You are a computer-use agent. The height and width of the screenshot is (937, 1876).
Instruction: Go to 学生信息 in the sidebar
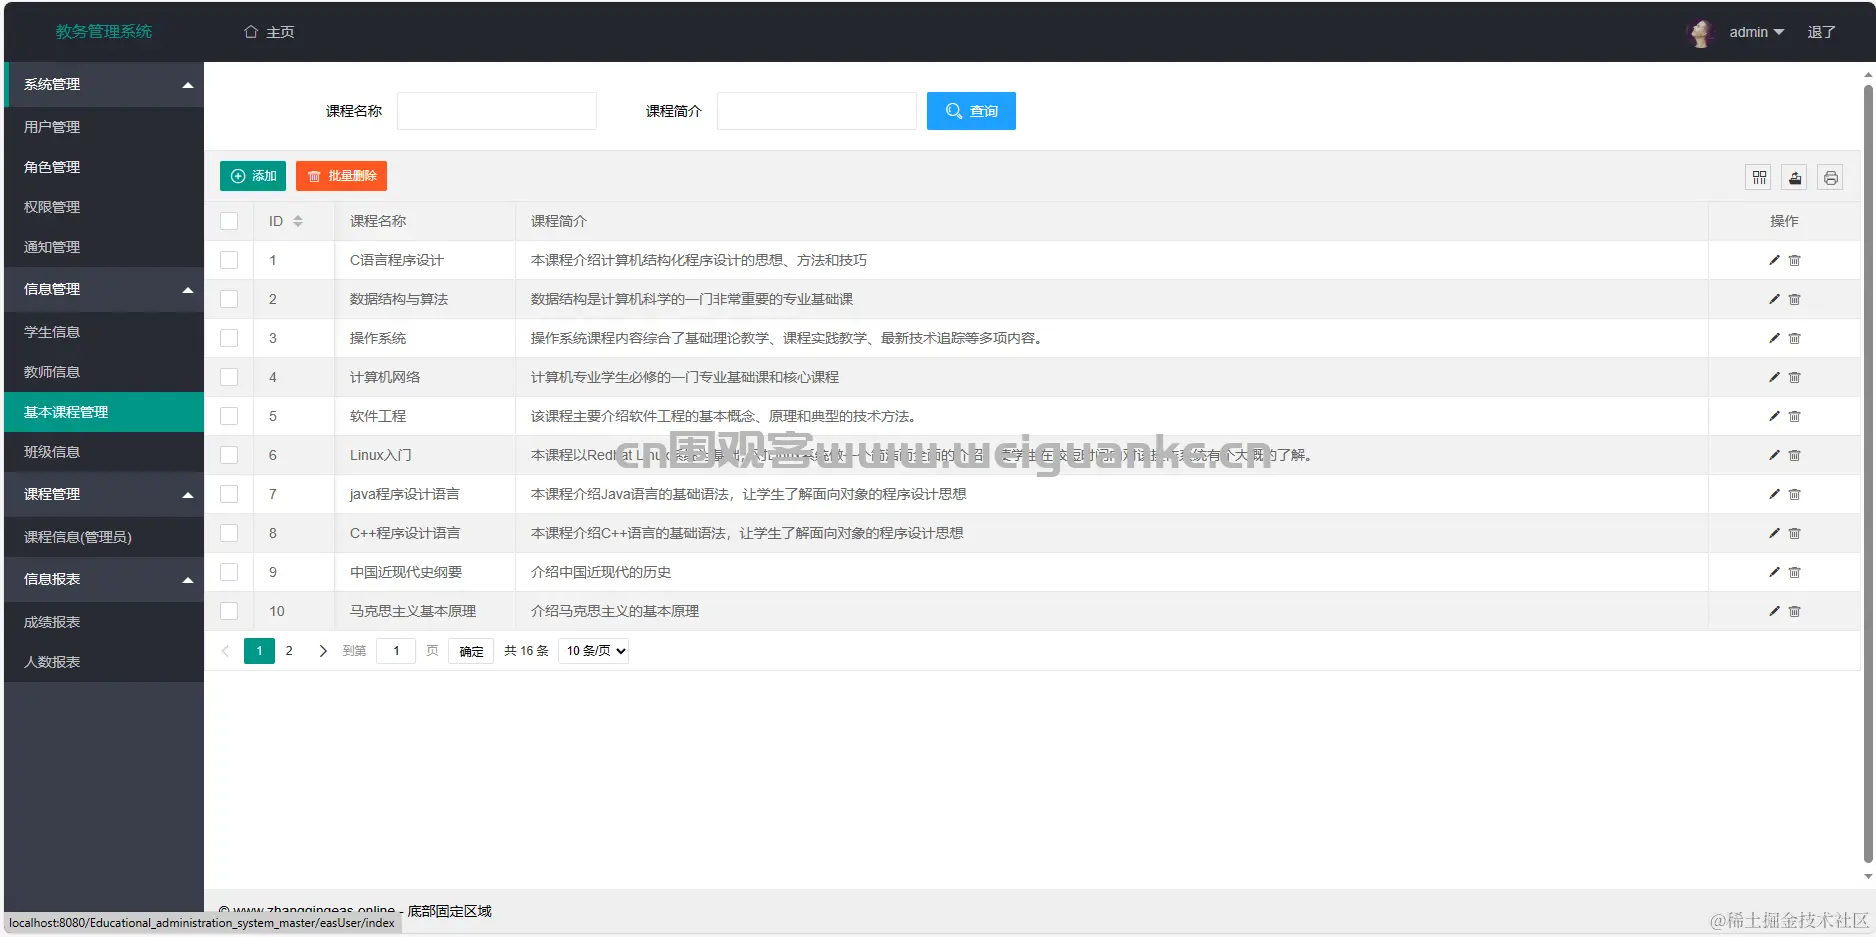104,332
